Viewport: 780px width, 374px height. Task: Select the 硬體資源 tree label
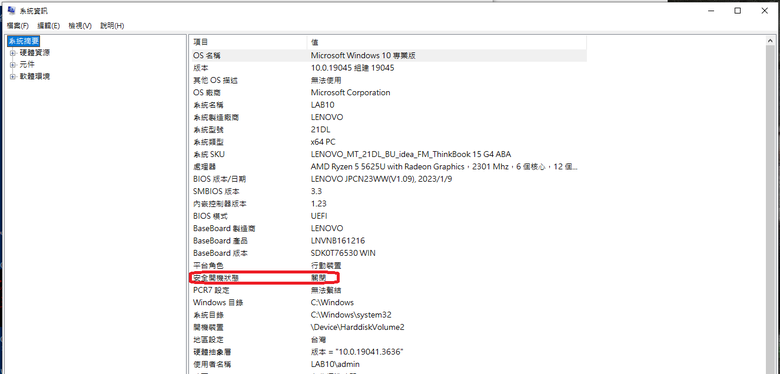coord(34,53)
